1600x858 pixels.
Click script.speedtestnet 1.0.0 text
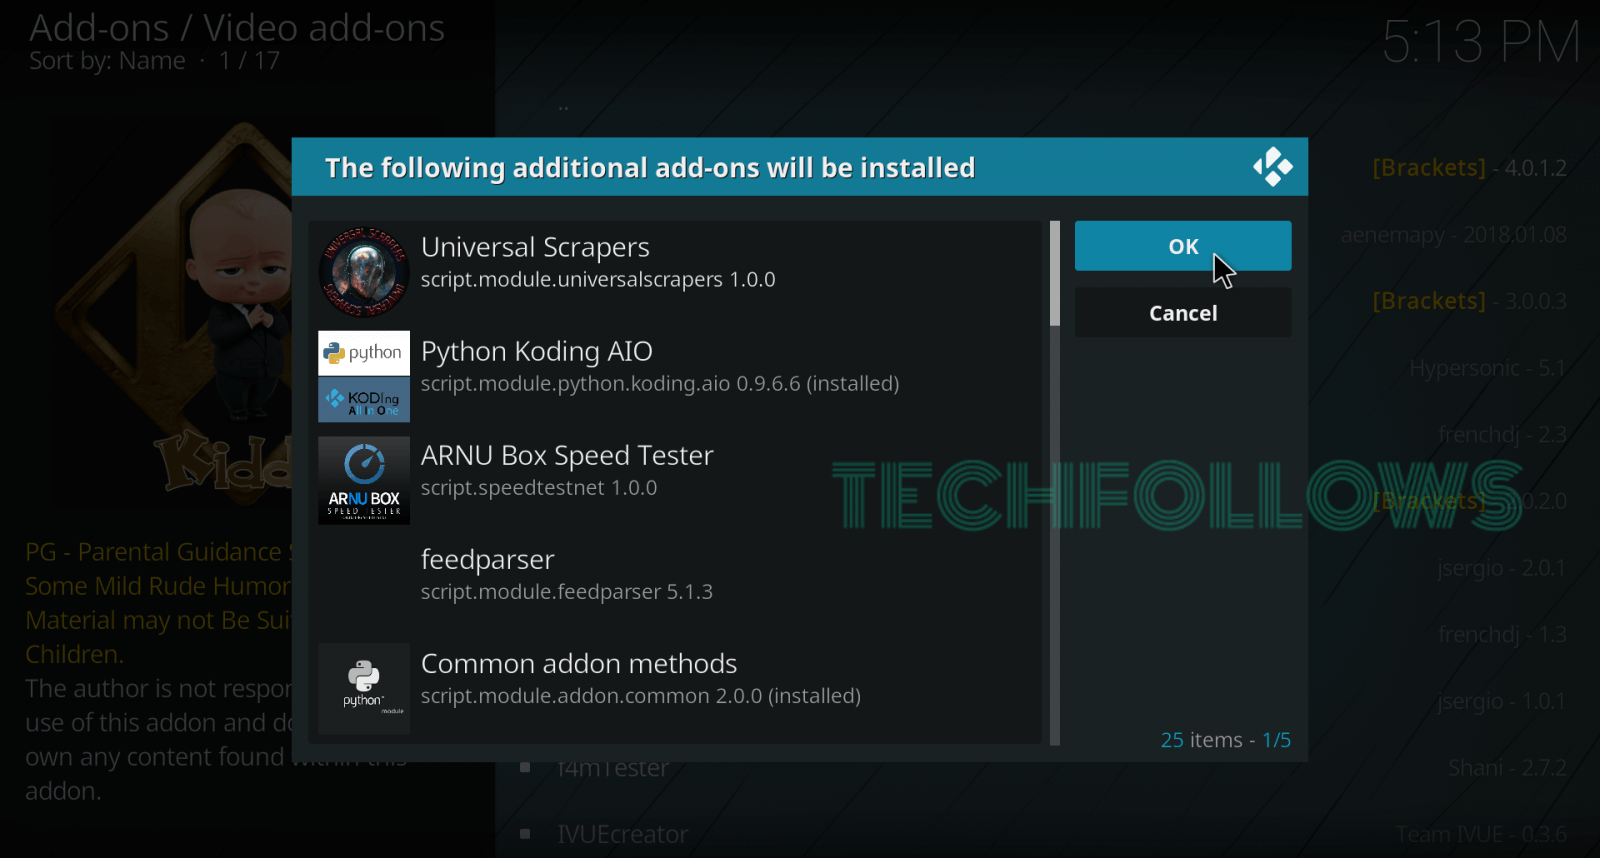click(x=539, y=488)
